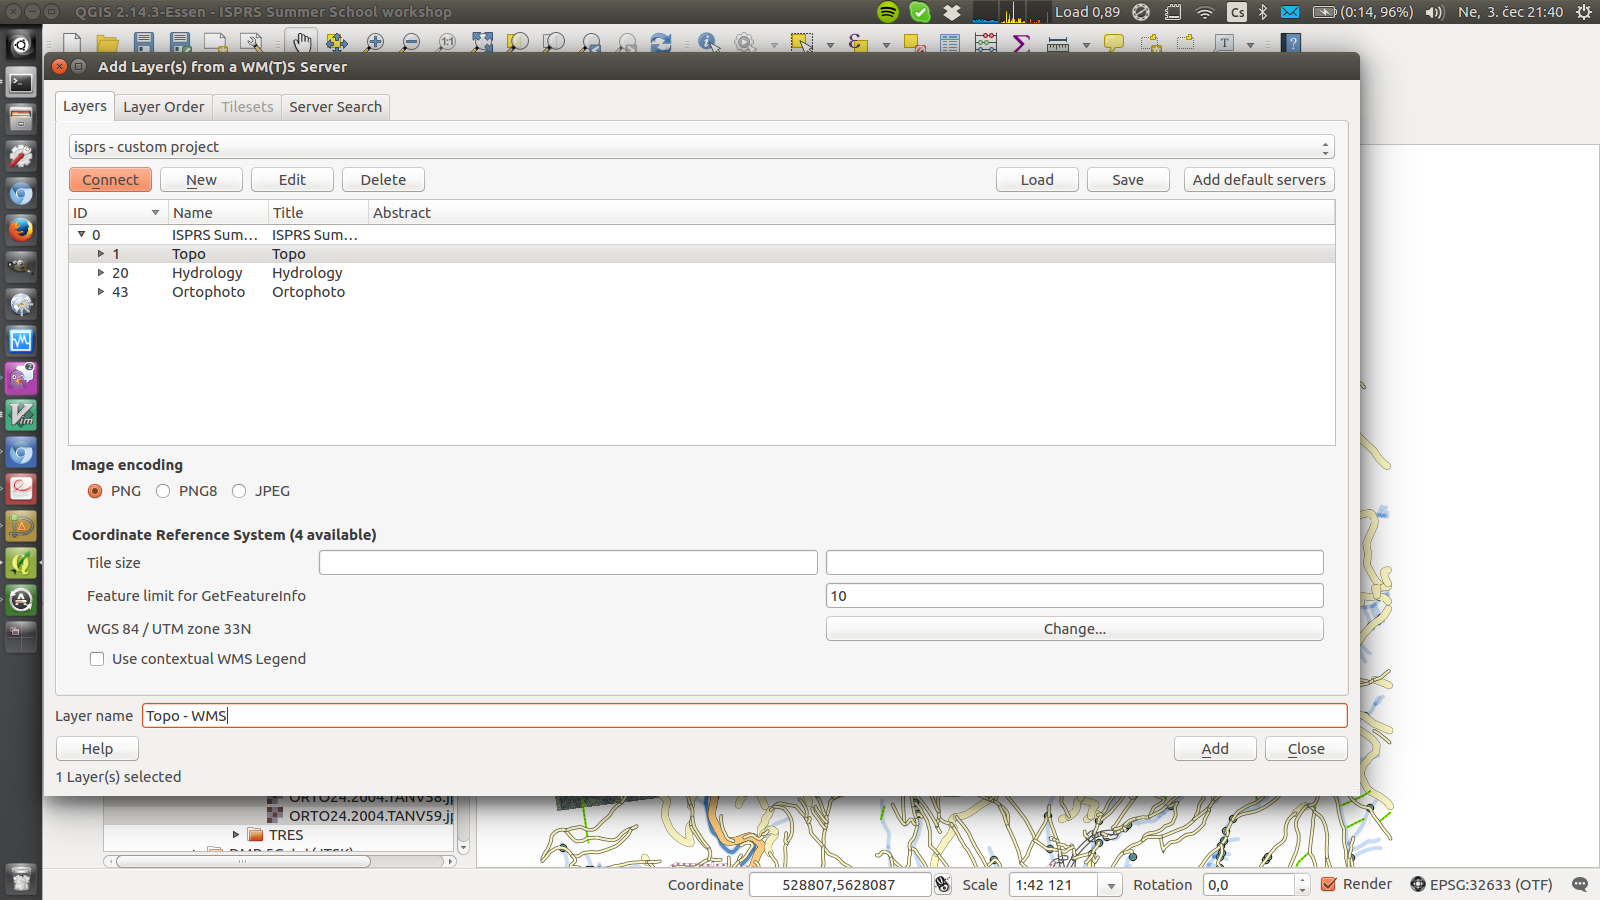
Task: Select the JPEG image encoding option
Action: click(x=239, y=491)
